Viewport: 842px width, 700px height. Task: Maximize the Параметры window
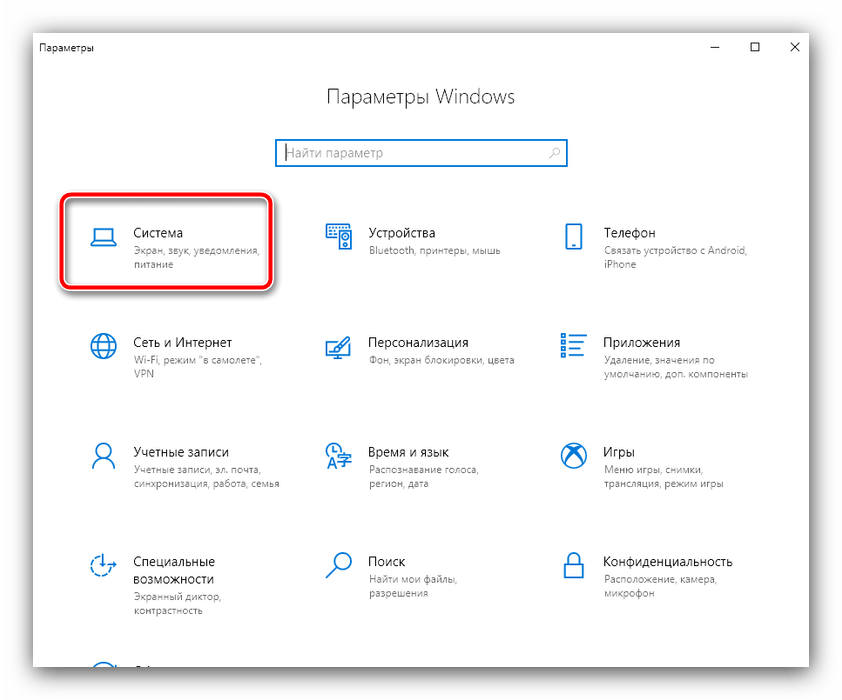754,47
